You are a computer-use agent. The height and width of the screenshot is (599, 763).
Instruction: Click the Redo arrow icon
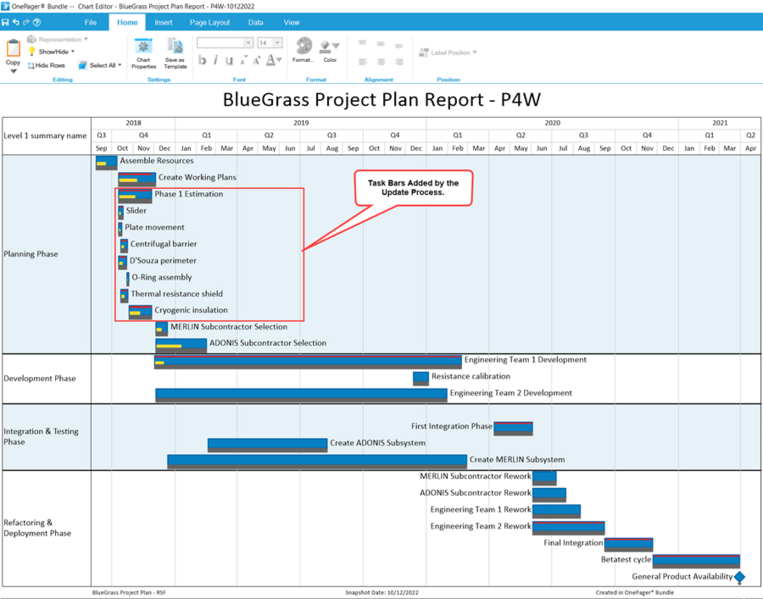tap(26, 22)
